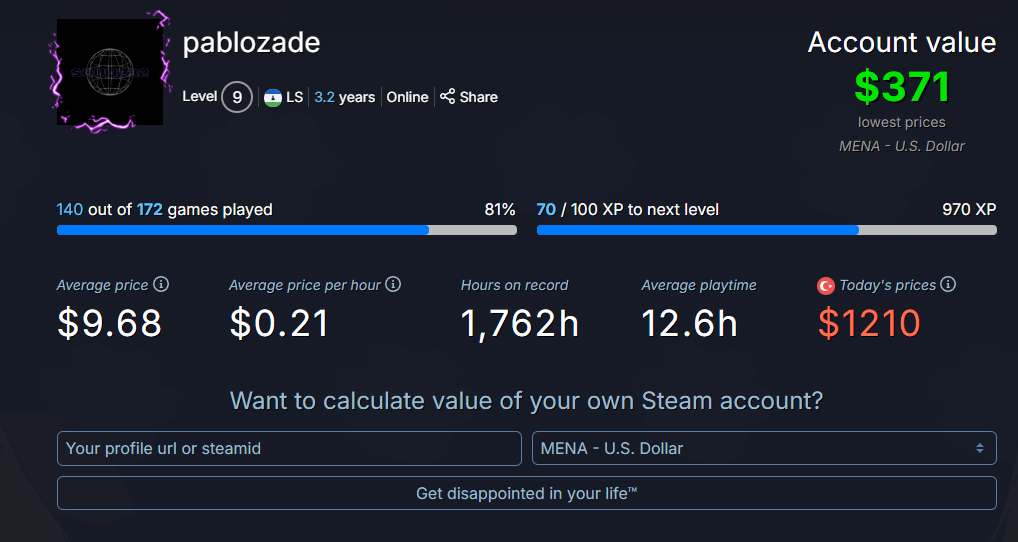Click the Turkey flag icon
The image size is (1018, 542).
pos(826,286)
